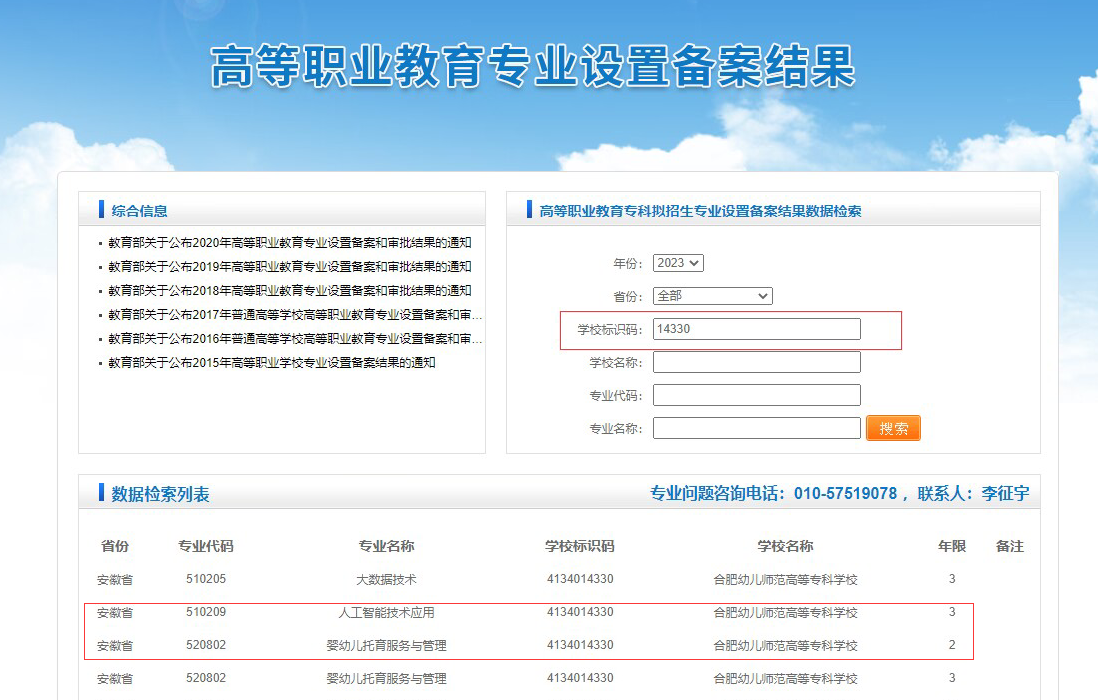The image size is (1098, 700).
Task: Click the 数据检索列表 heading
Action: (160, 494)
